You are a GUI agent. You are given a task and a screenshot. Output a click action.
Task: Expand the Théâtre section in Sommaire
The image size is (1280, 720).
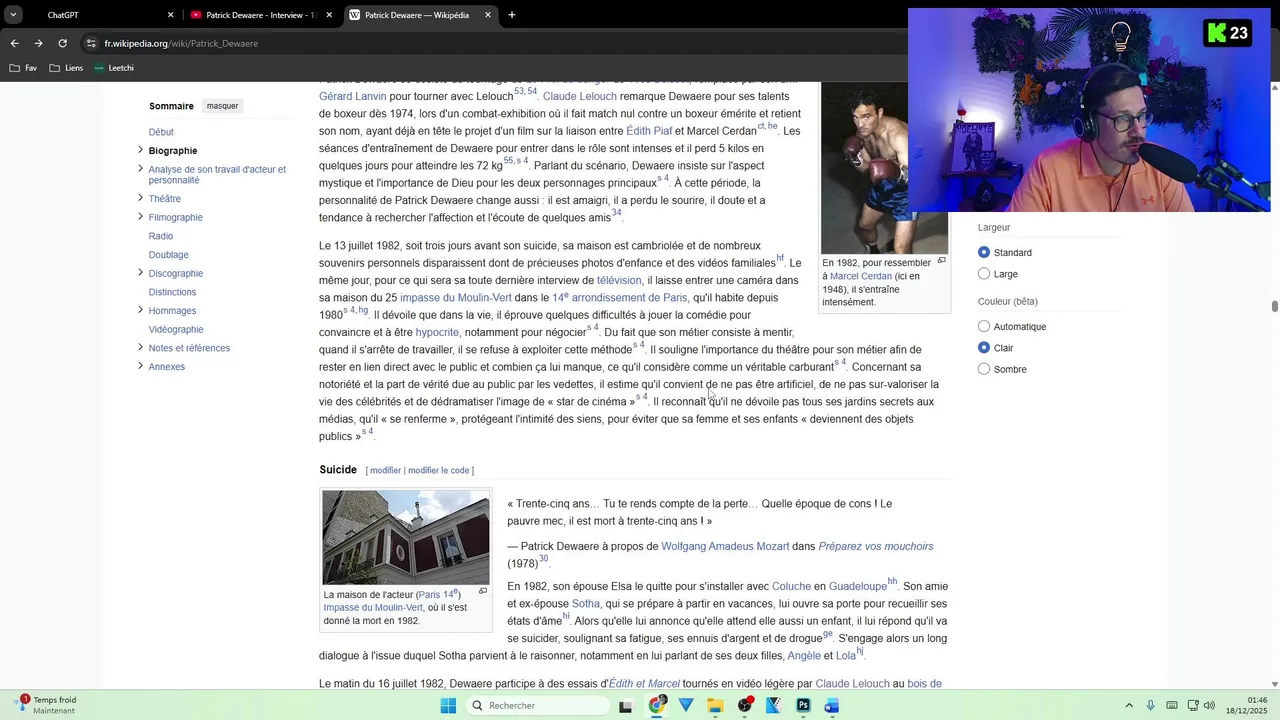pyautogui.click(x=140, y=198)
